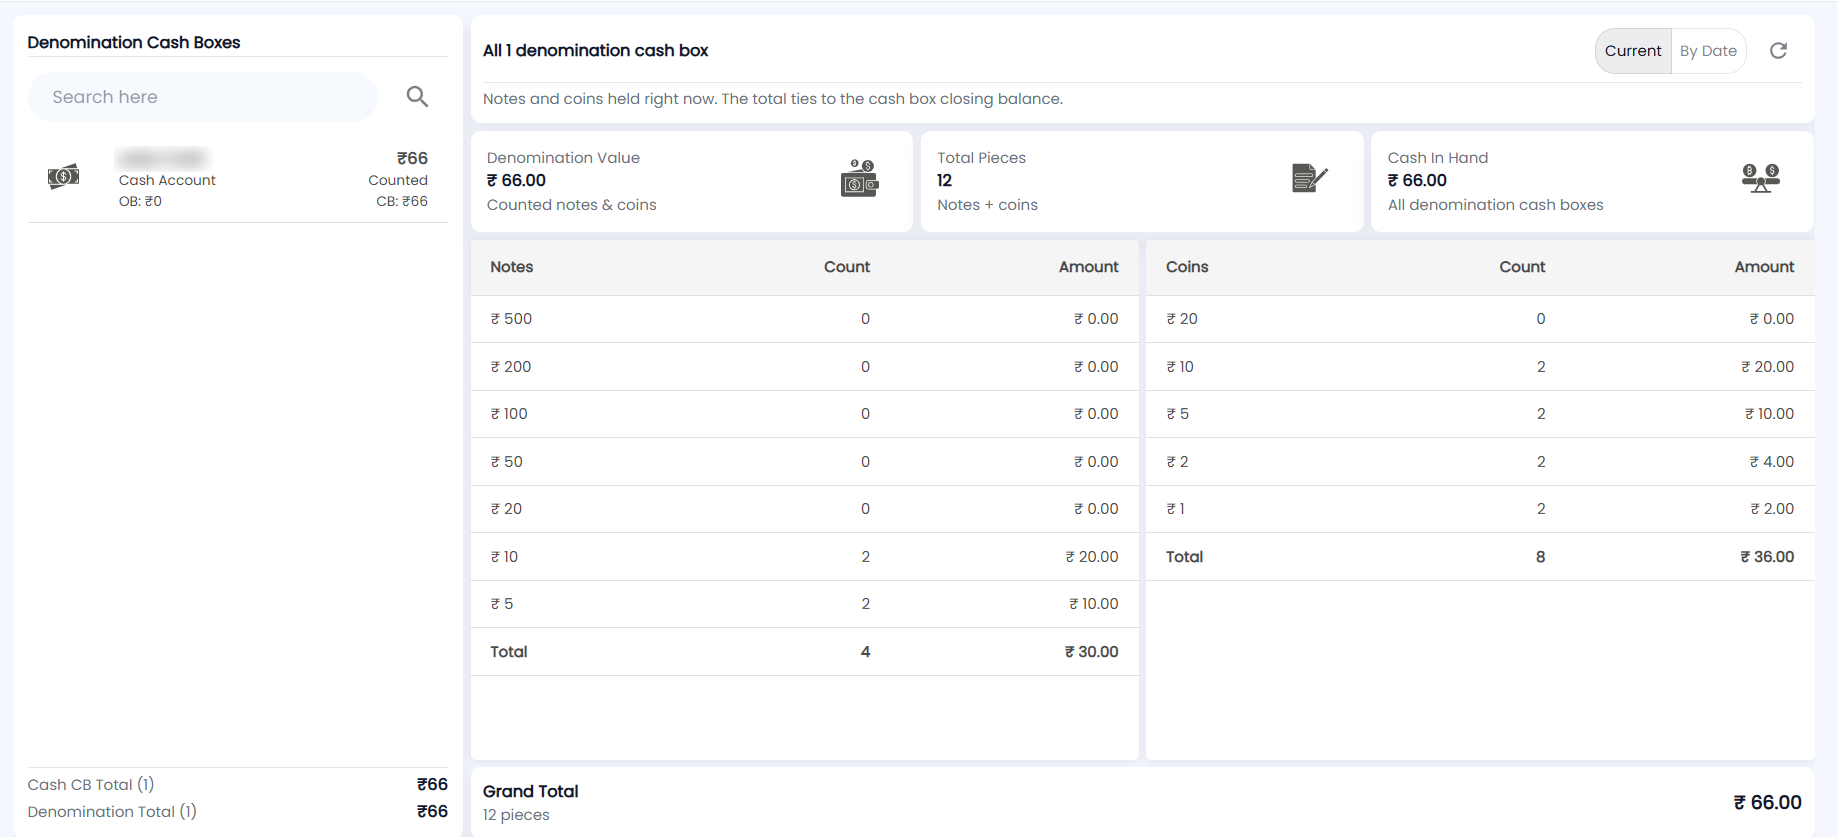Click the Counted status label

tap(398, 180)
